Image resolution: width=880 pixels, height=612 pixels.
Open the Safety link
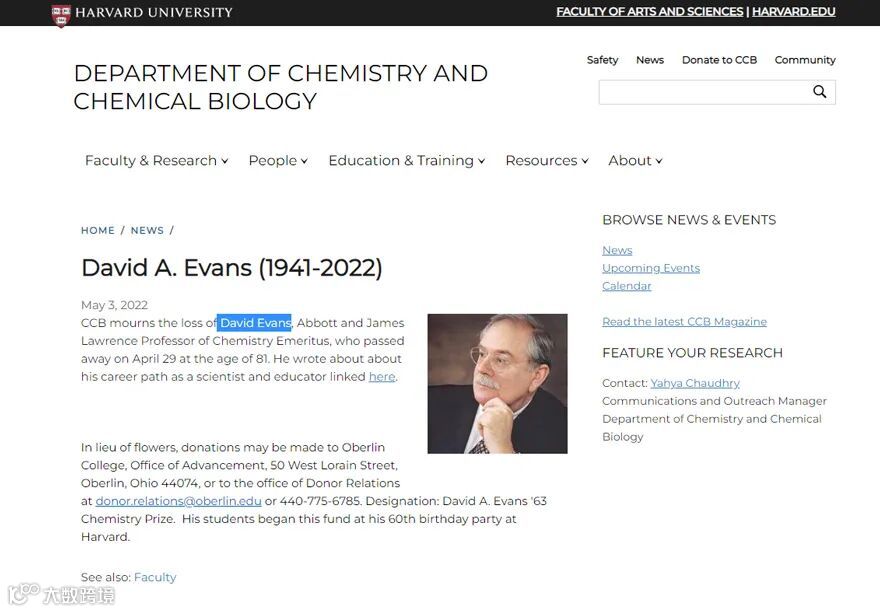602,60
